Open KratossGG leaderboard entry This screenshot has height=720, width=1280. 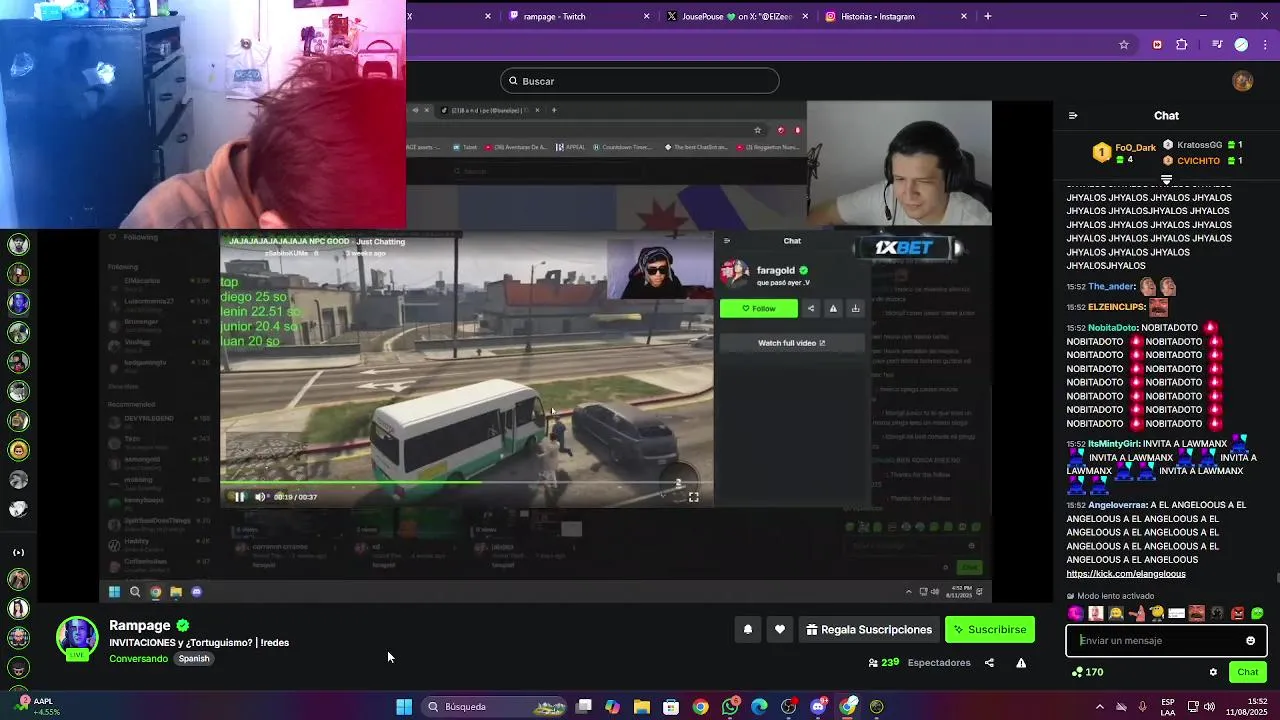1203,145
